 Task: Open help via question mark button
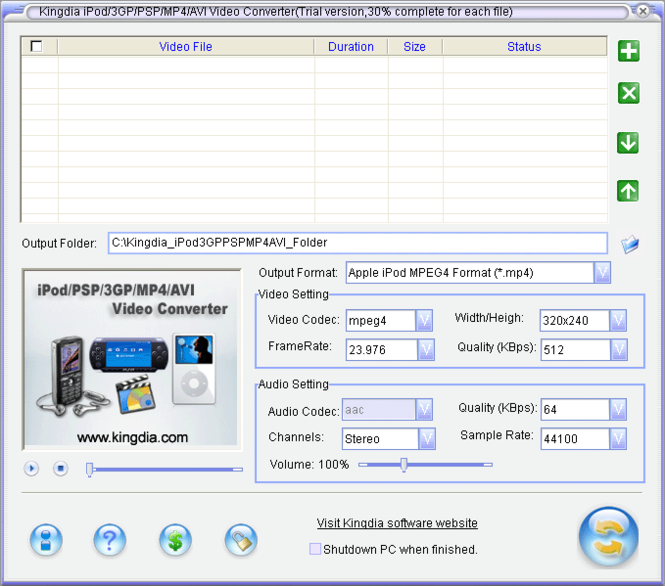coord(109,540)
